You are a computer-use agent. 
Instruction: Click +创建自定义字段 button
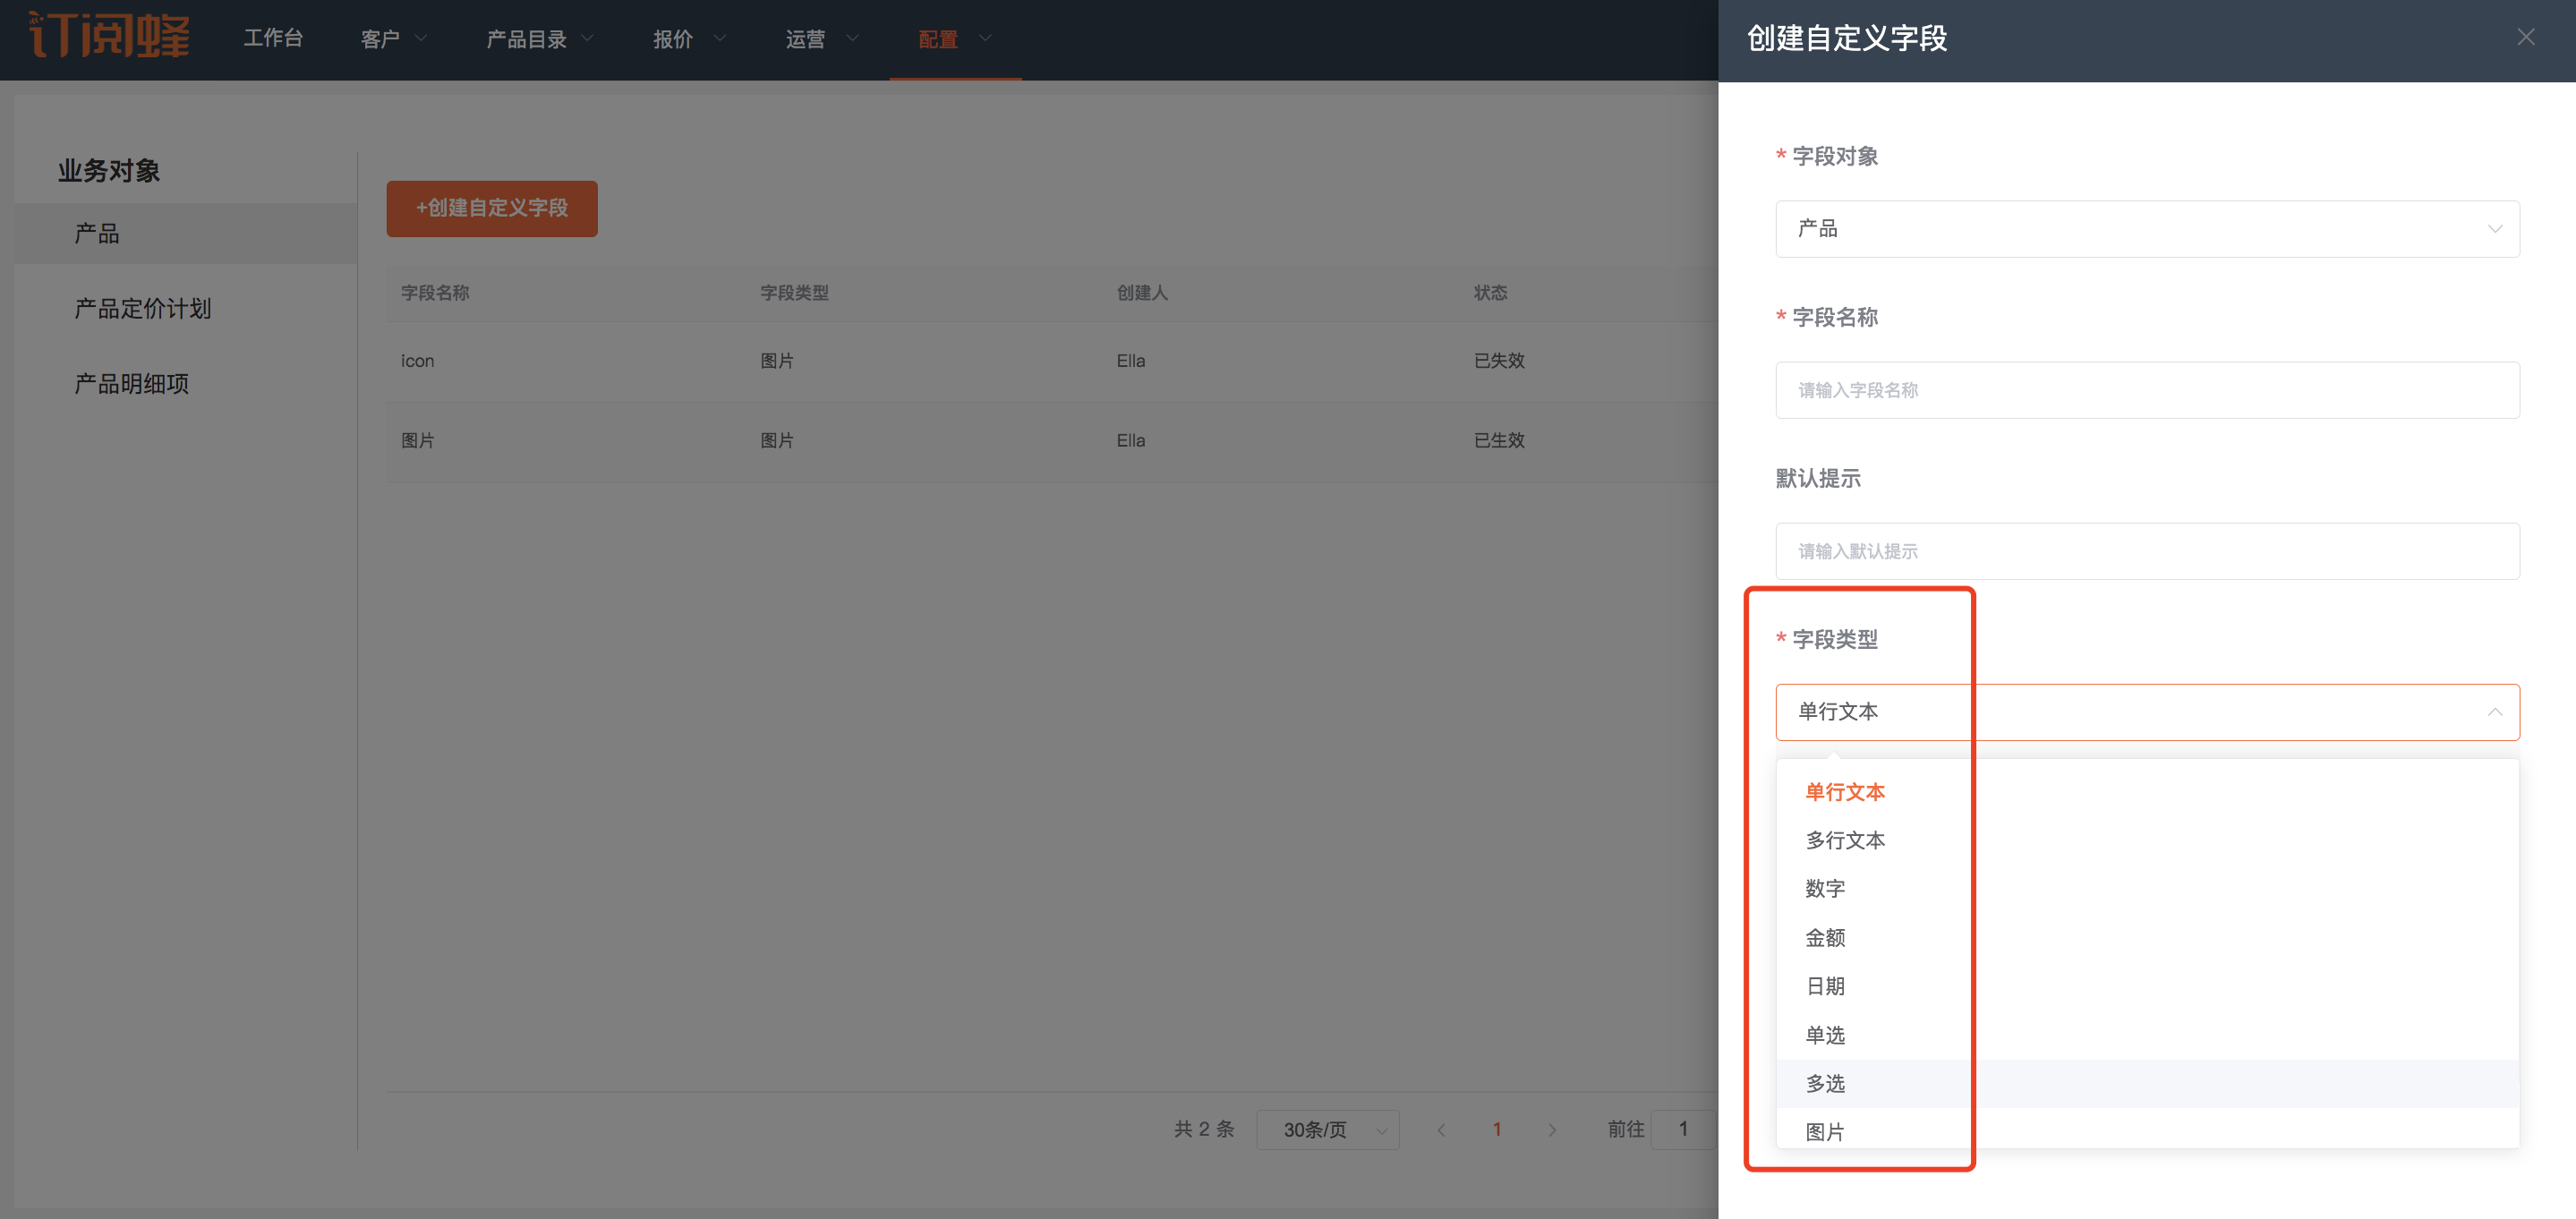(x=491, y=208)
